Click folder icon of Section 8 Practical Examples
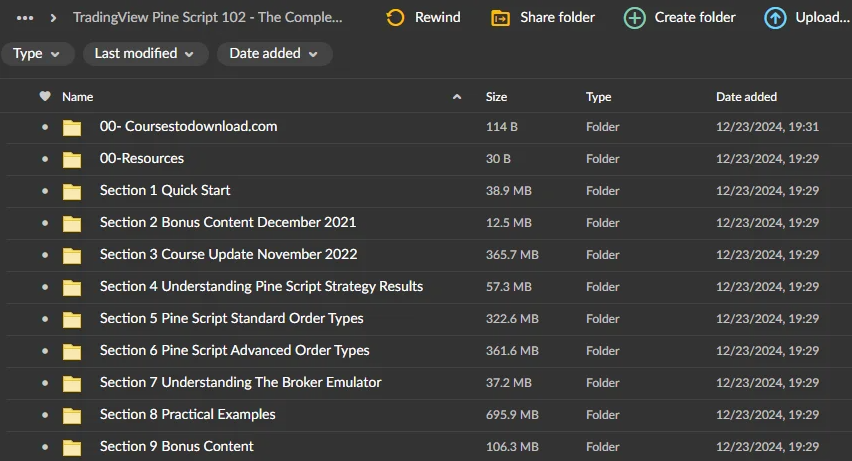Screen dimensions: 852x461 [72, 416]
